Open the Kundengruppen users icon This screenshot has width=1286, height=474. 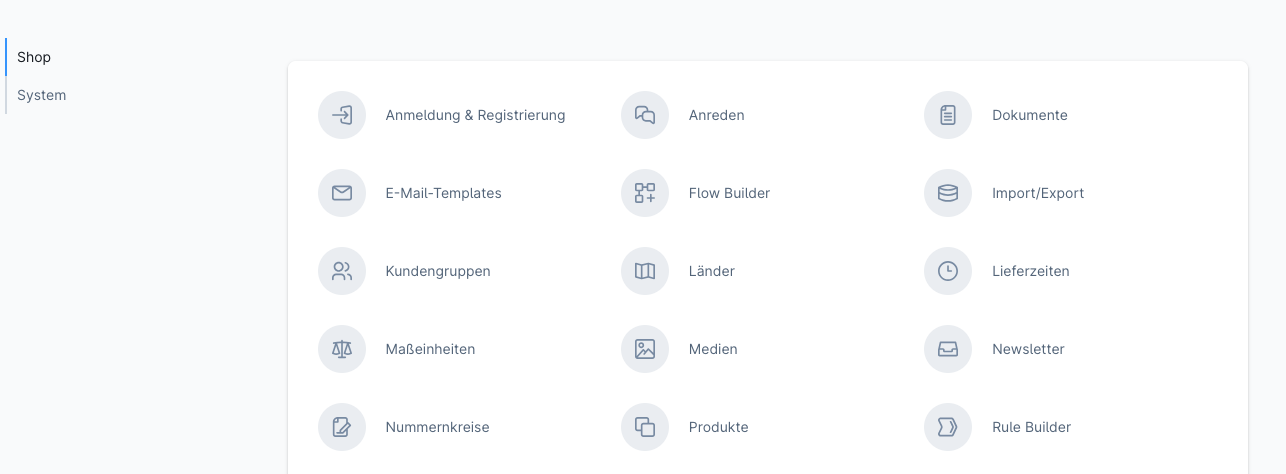pyautogui.click(x=342, y=271)
